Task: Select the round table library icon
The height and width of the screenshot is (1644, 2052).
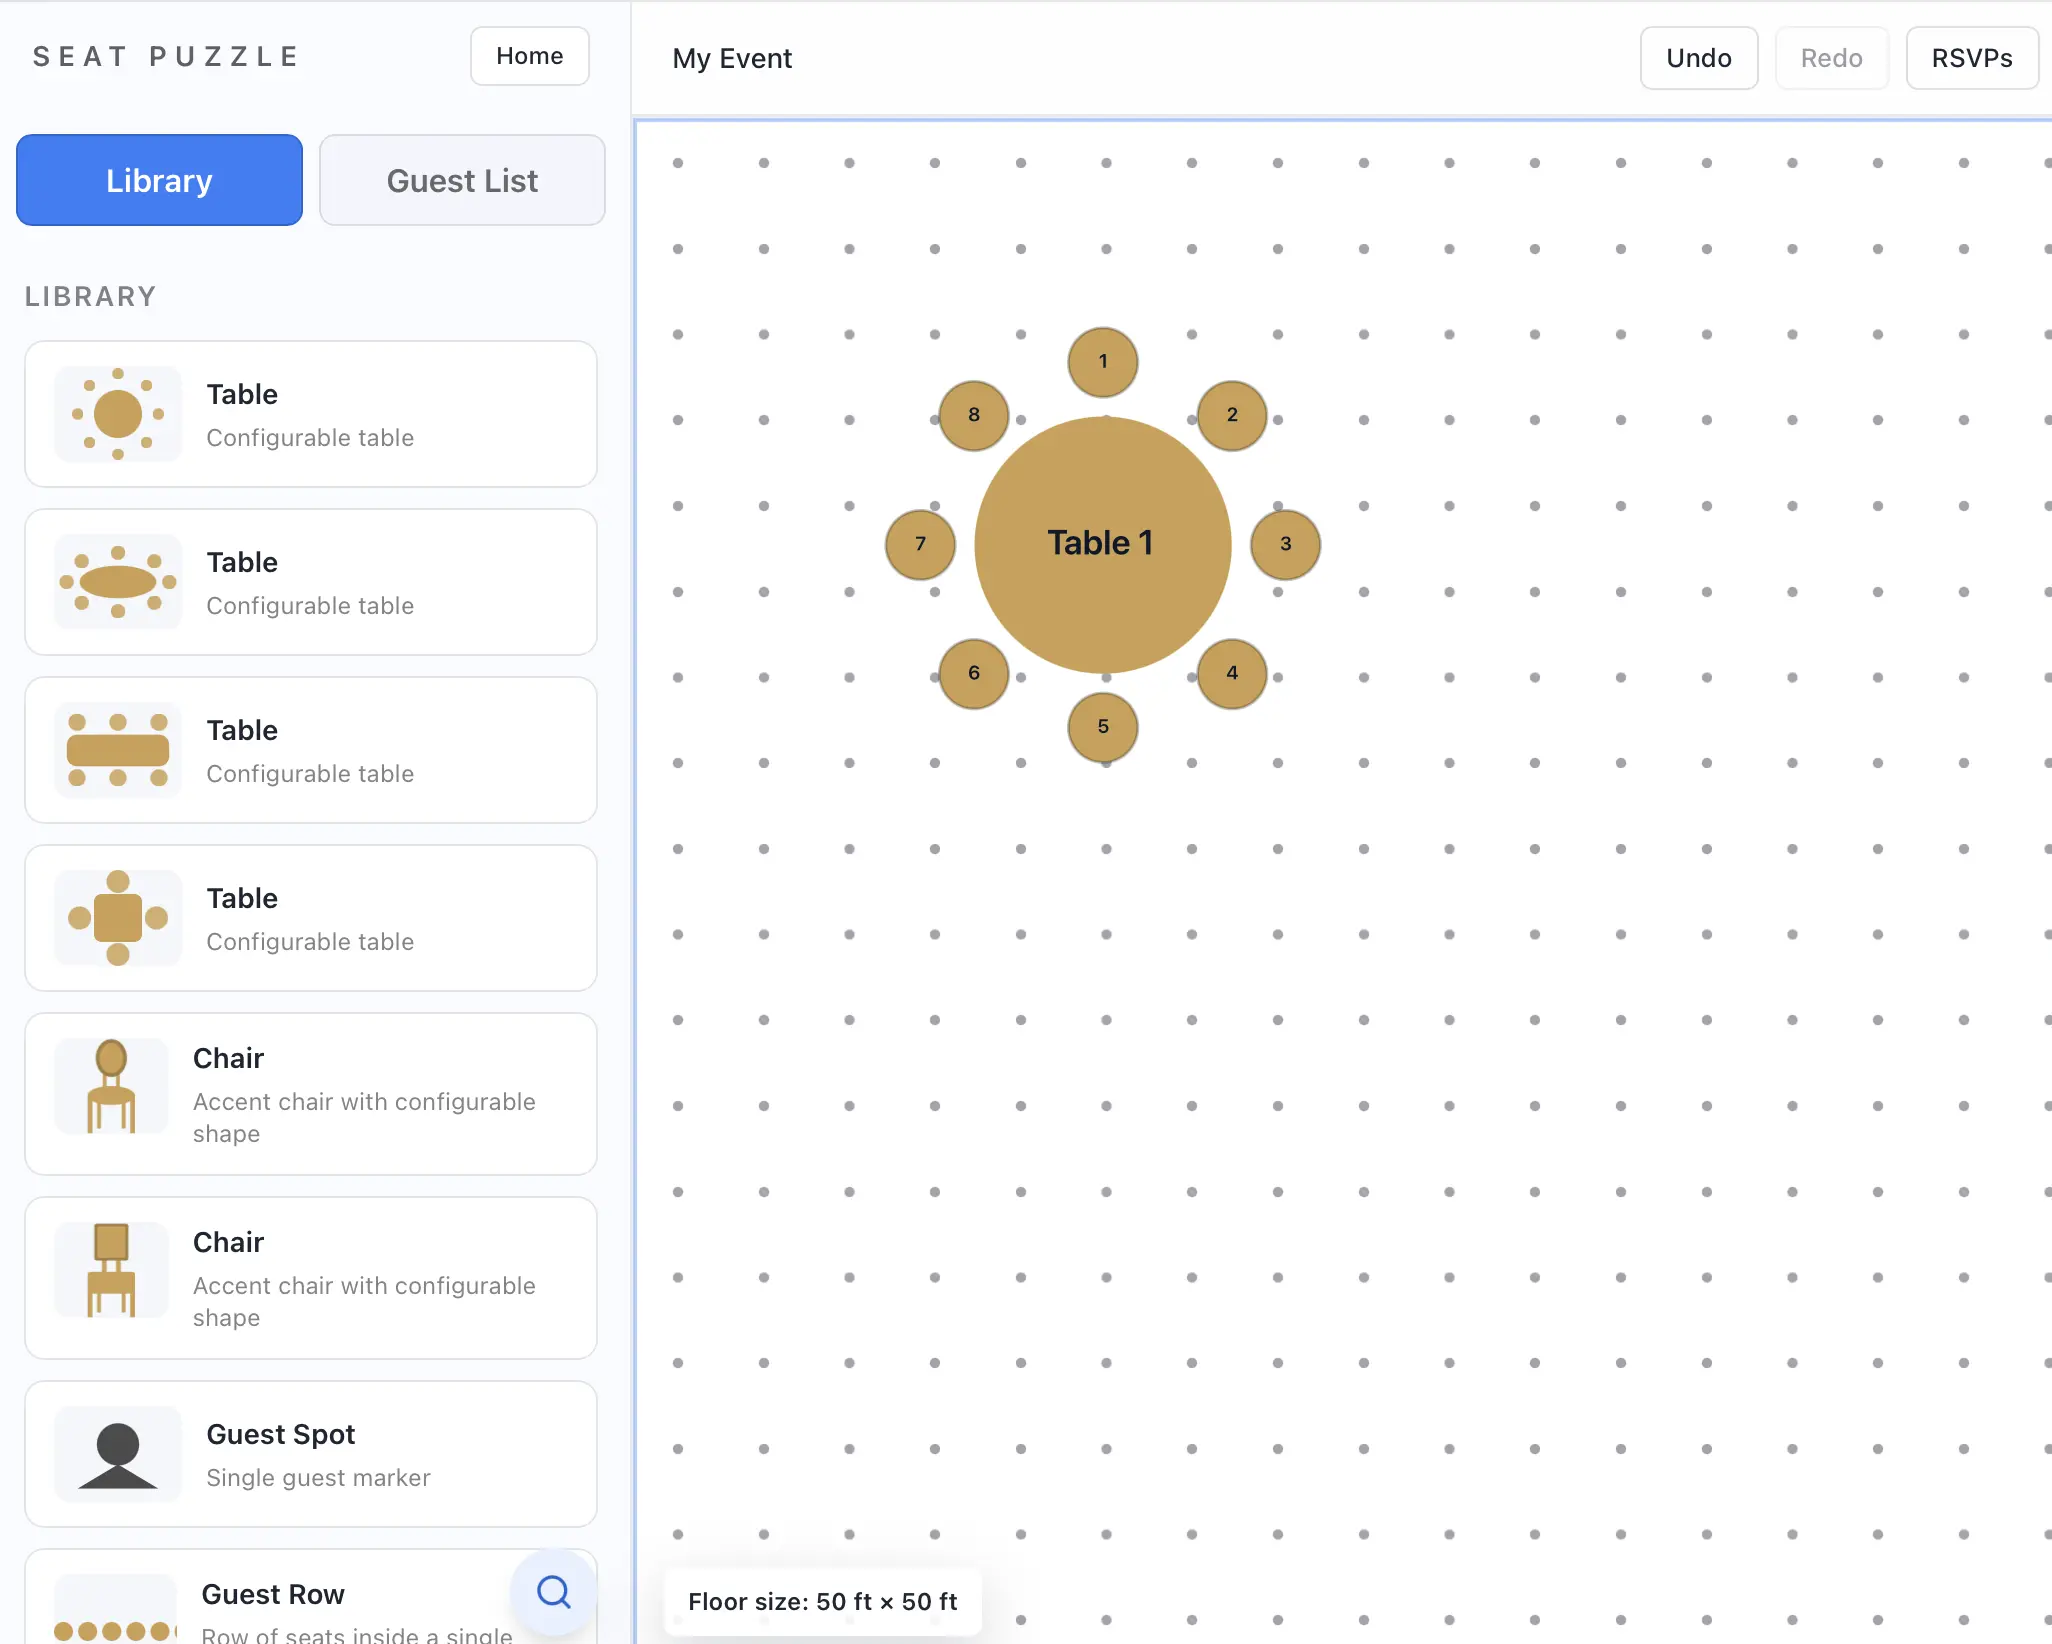Action: 118,414
